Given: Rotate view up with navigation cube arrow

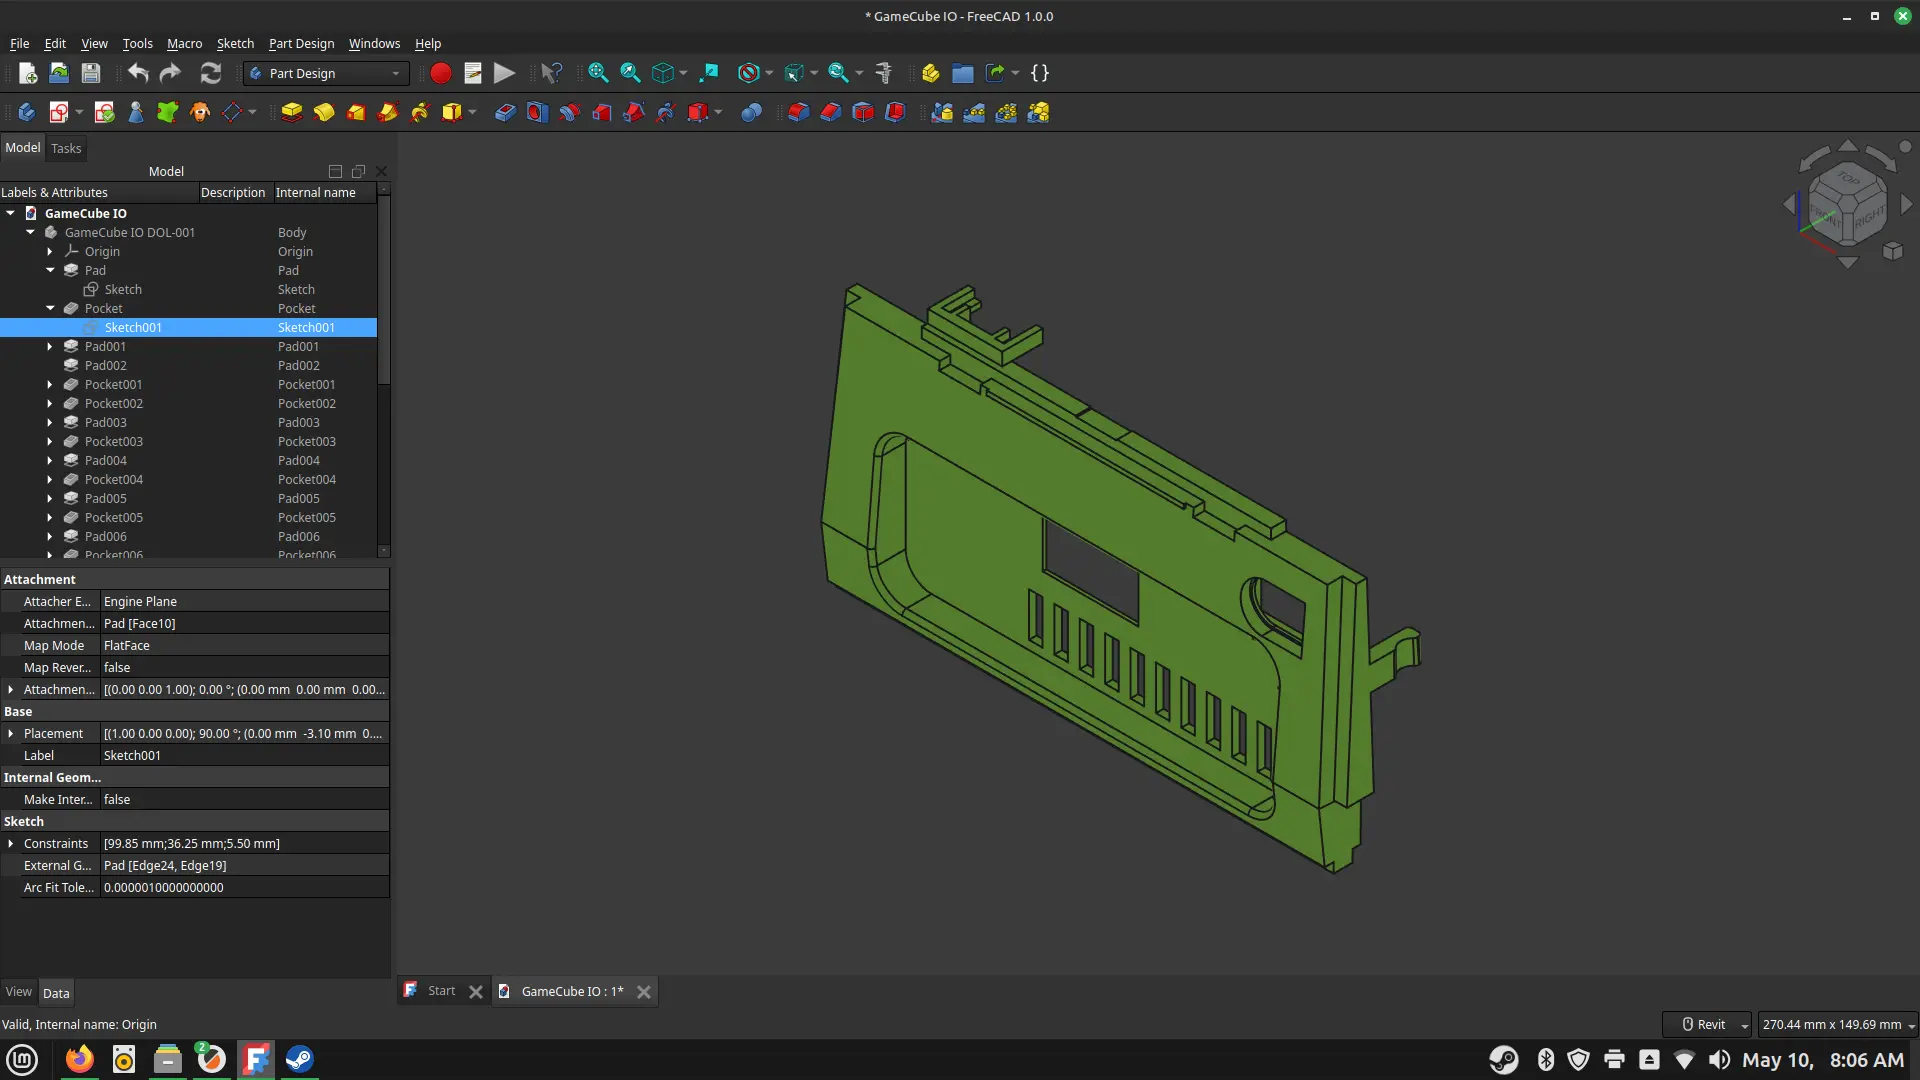Looking at the screenshot, I should (1848, 145).
